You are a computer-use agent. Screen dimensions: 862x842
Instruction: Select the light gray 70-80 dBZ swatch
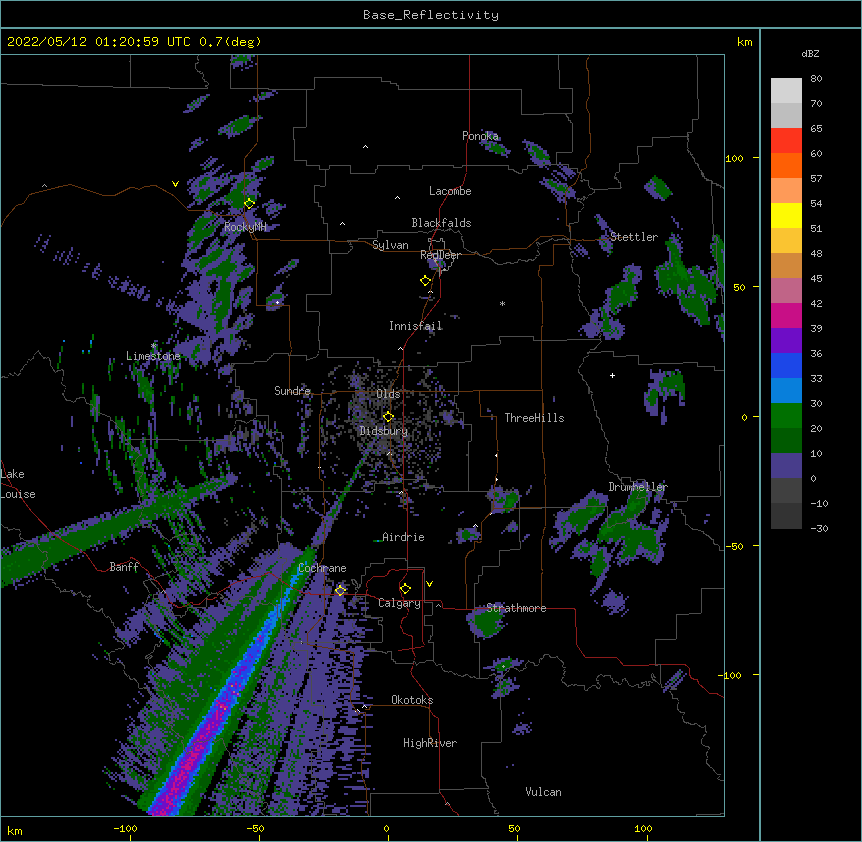(x=786, y=91)
